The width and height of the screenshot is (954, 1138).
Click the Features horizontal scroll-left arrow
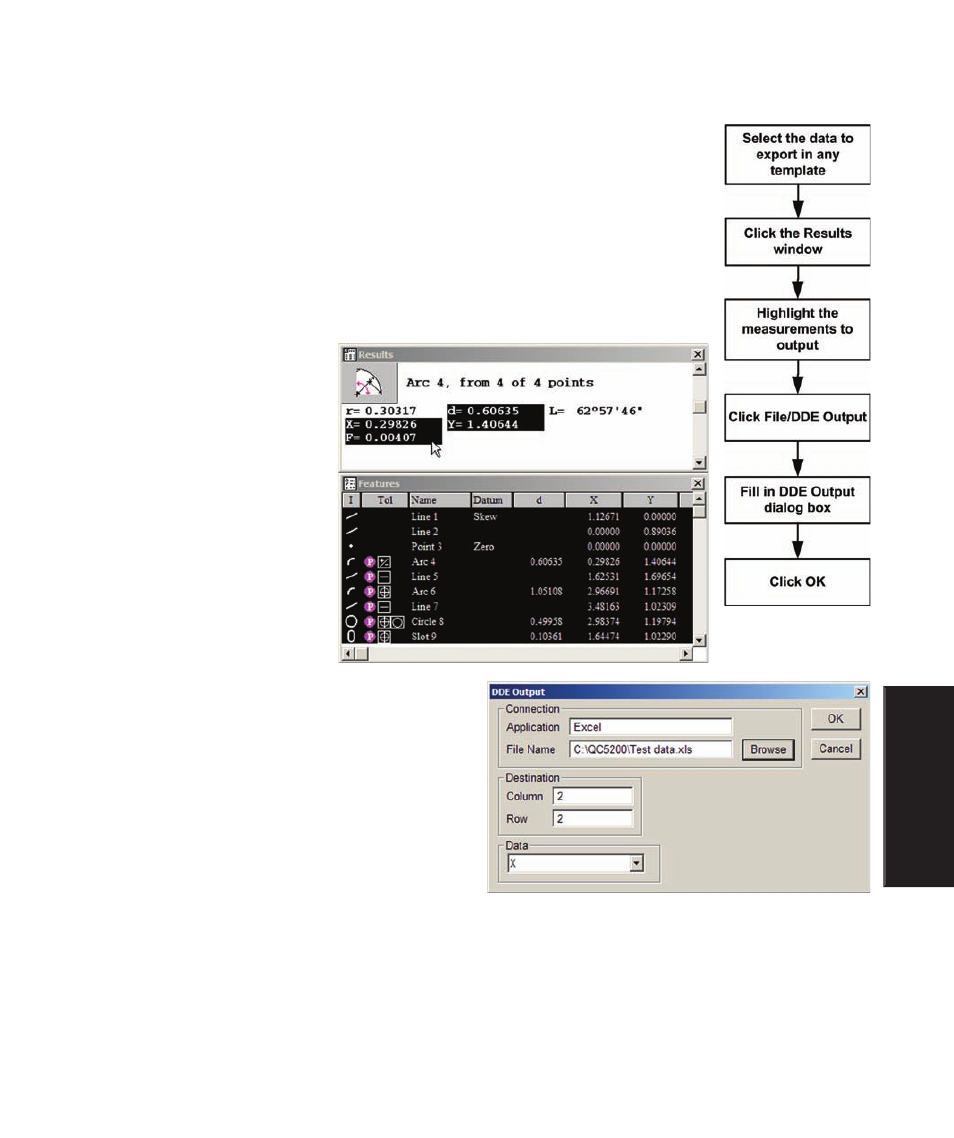coord(348,654)
